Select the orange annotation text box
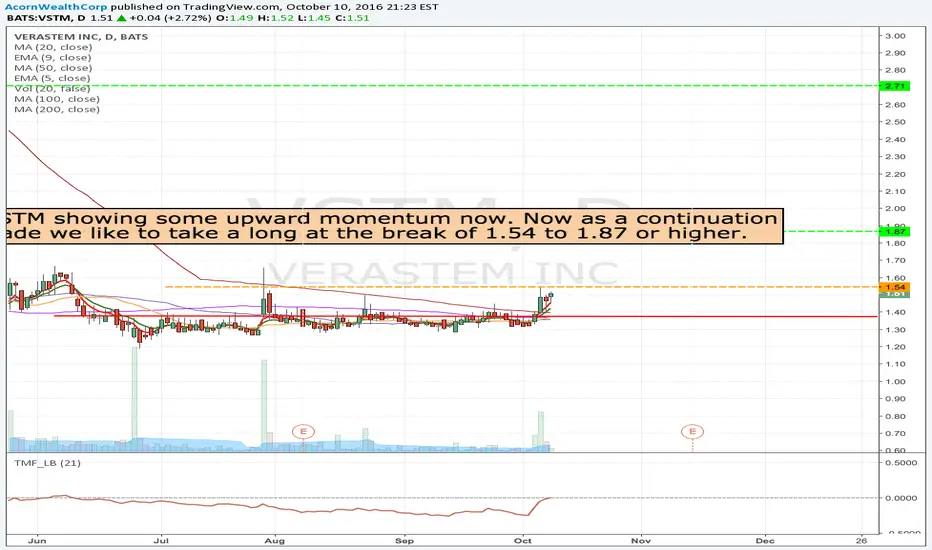The width and height of the screenshot is (932, 550). pyautogui.click(x=395, y=226)
